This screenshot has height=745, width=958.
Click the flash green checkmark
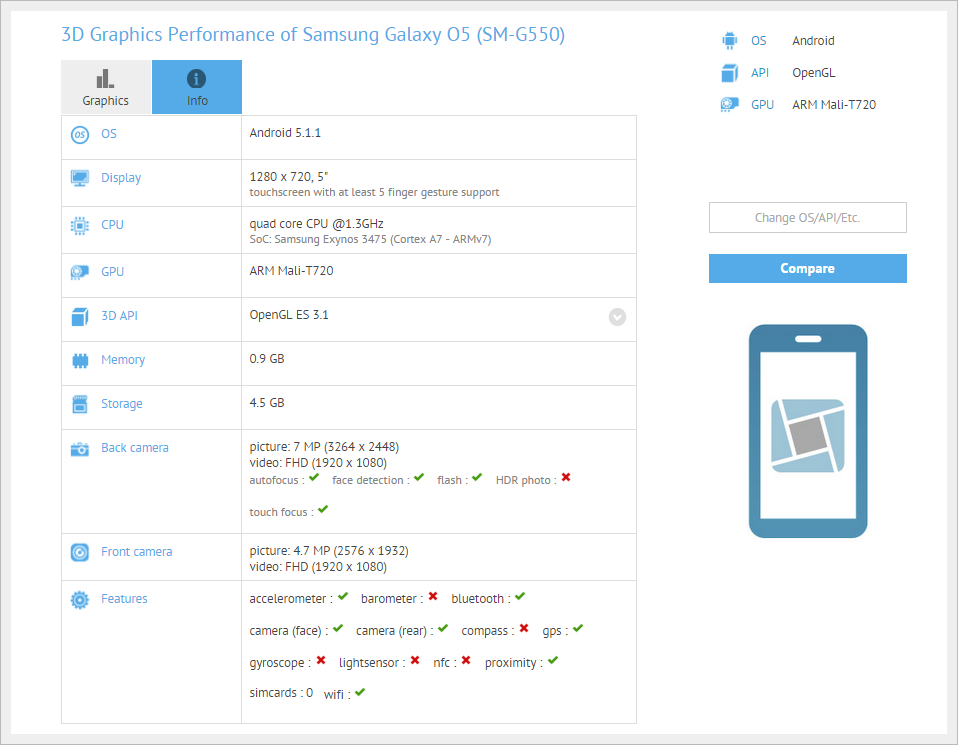tap(477, 477)
